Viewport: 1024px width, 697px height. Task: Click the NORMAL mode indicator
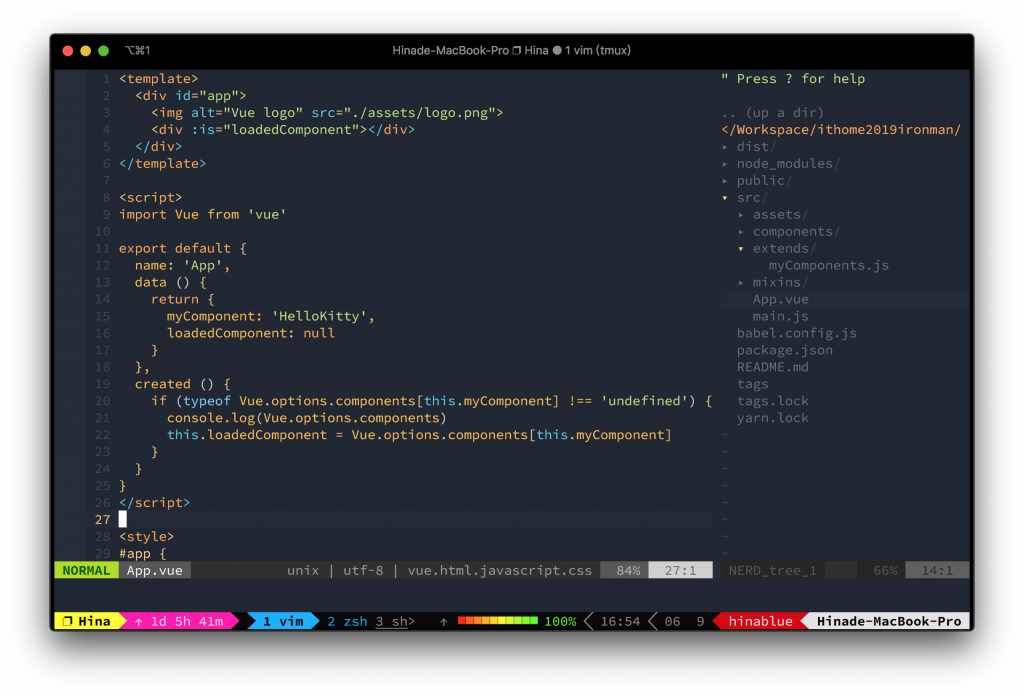point(86,570)
